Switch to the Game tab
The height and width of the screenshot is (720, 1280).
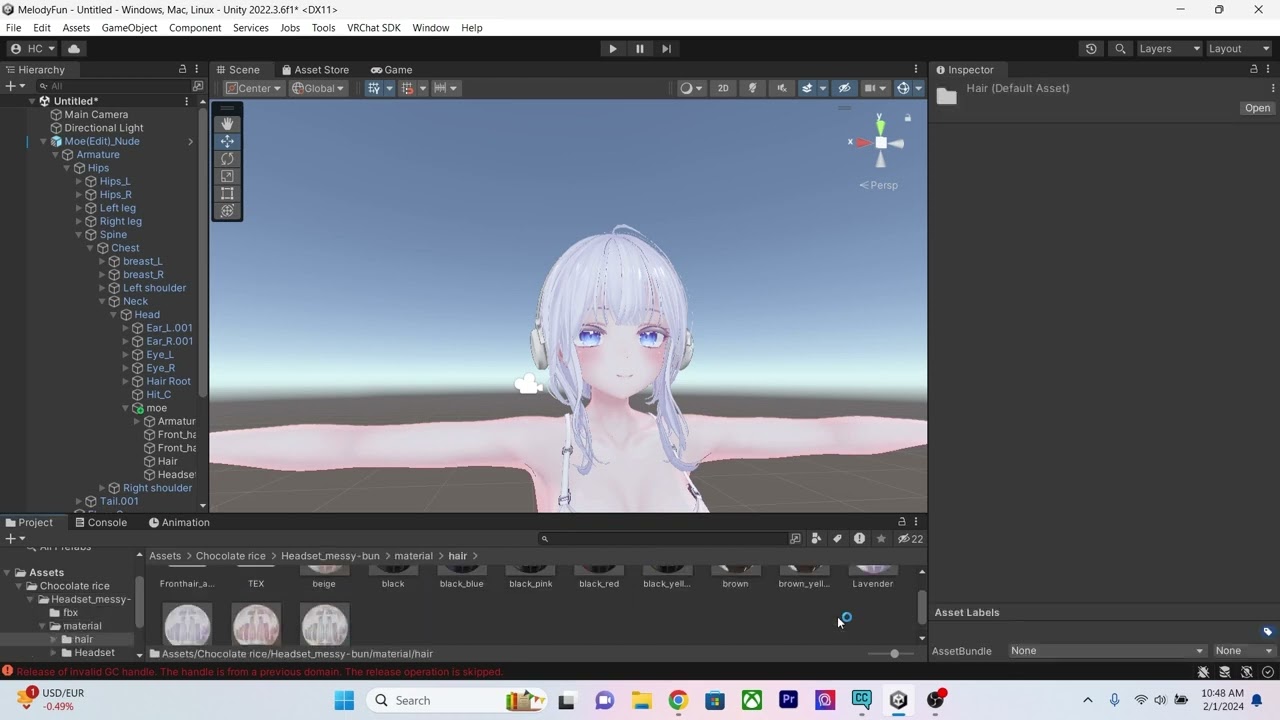(391, 70)
